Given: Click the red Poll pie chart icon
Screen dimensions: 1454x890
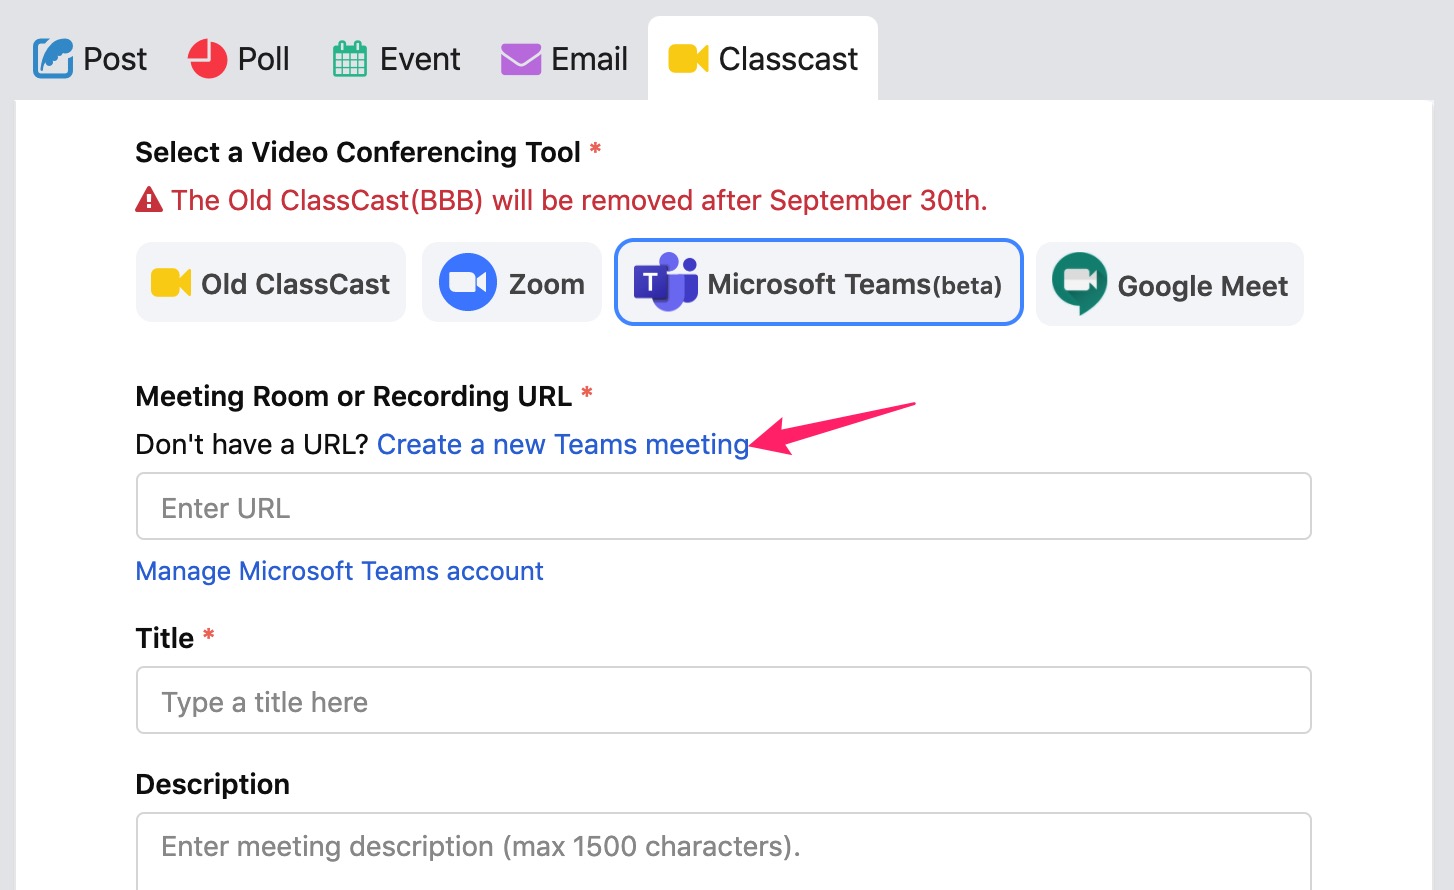Looking at the screenshot, I should pyautogui.click(x=207, y=59).
